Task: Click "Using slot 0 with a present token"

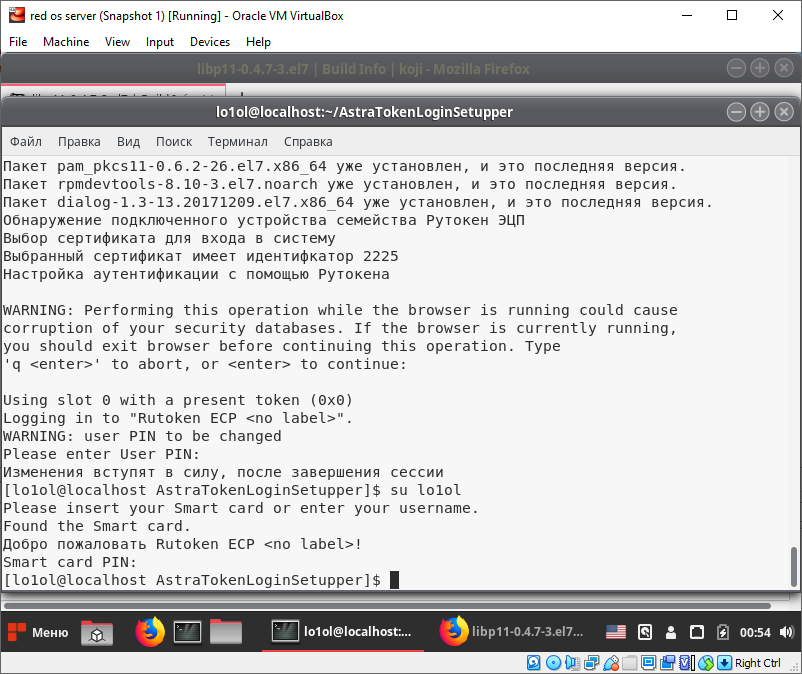Action: click(x=151, y=400)
